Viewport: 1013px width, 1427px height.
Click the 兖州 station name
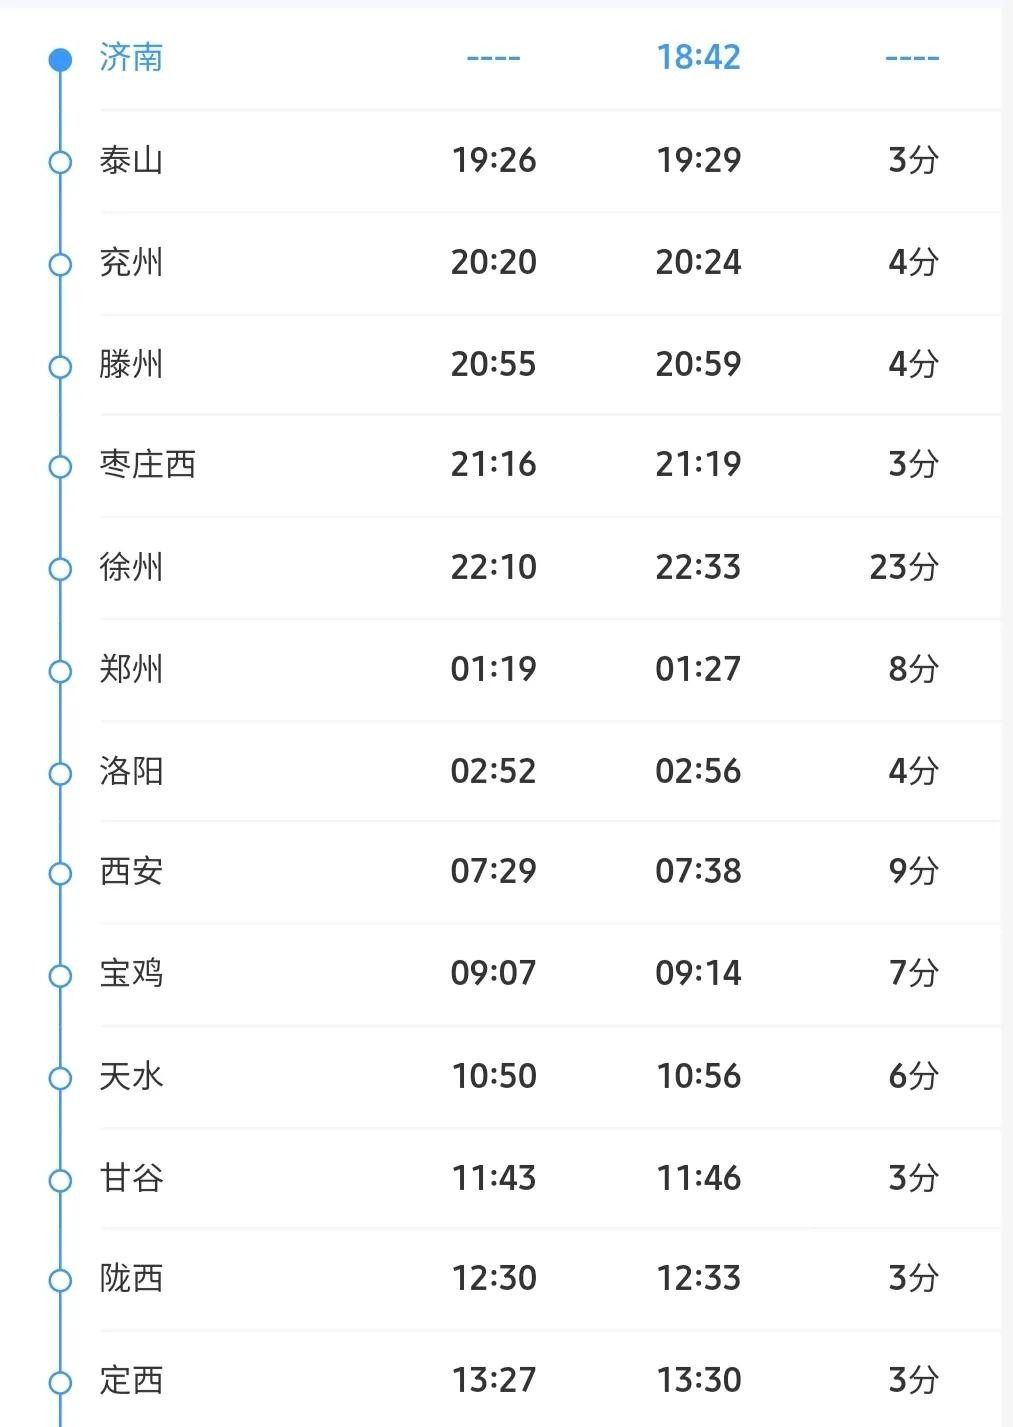[131, 263]
